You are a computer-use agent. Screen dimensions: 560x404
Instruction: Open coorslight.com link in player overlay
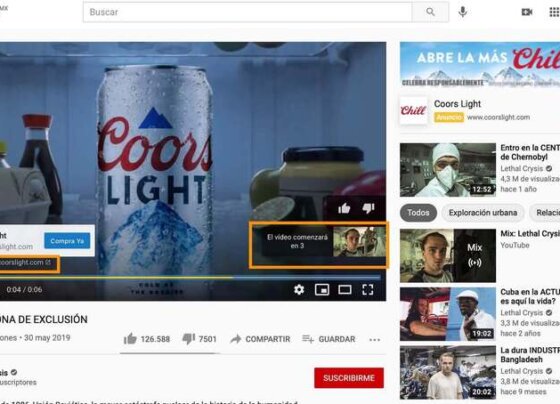[25, 263]
